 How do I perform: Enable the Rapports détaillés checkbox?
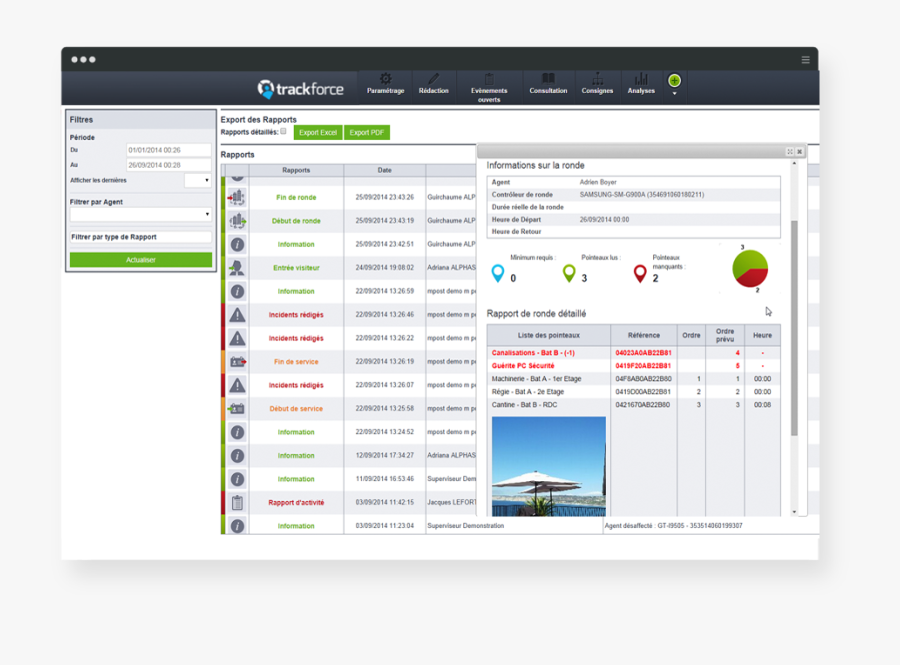coord(284,131)
